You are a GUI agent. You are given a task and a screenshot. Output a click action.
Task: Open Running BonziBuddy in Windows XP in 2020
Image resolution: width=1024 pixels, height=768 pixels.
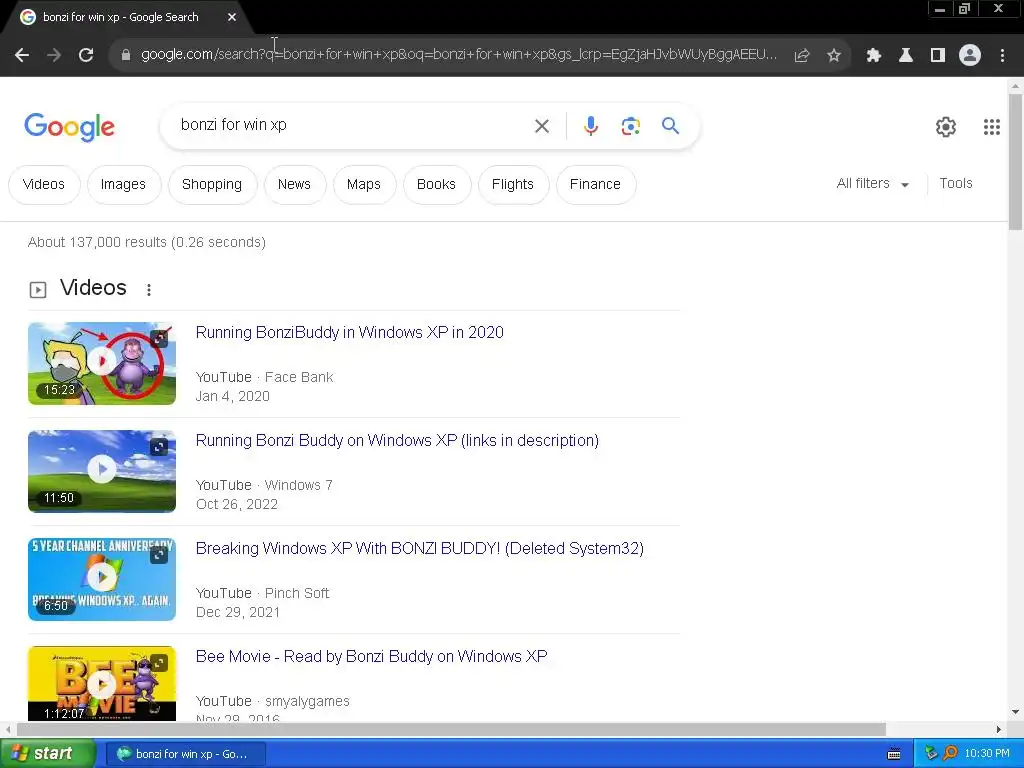(349, 332)
